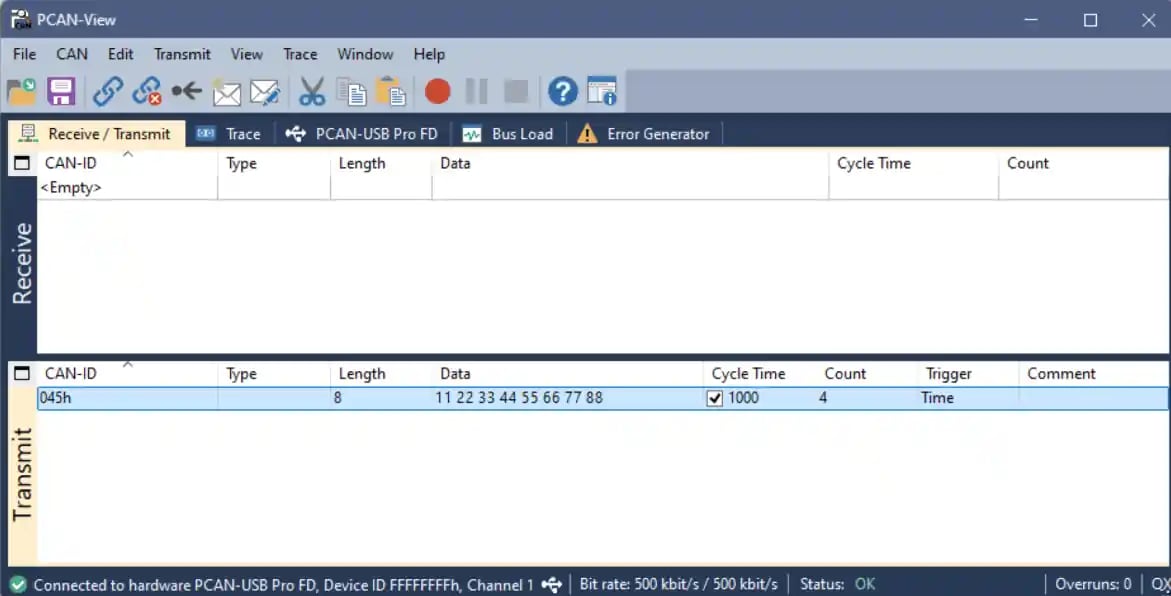Click the Paste clipboard icon
Image resolution: width=1171 pixels, height=596 pixels.
point(391,92)
